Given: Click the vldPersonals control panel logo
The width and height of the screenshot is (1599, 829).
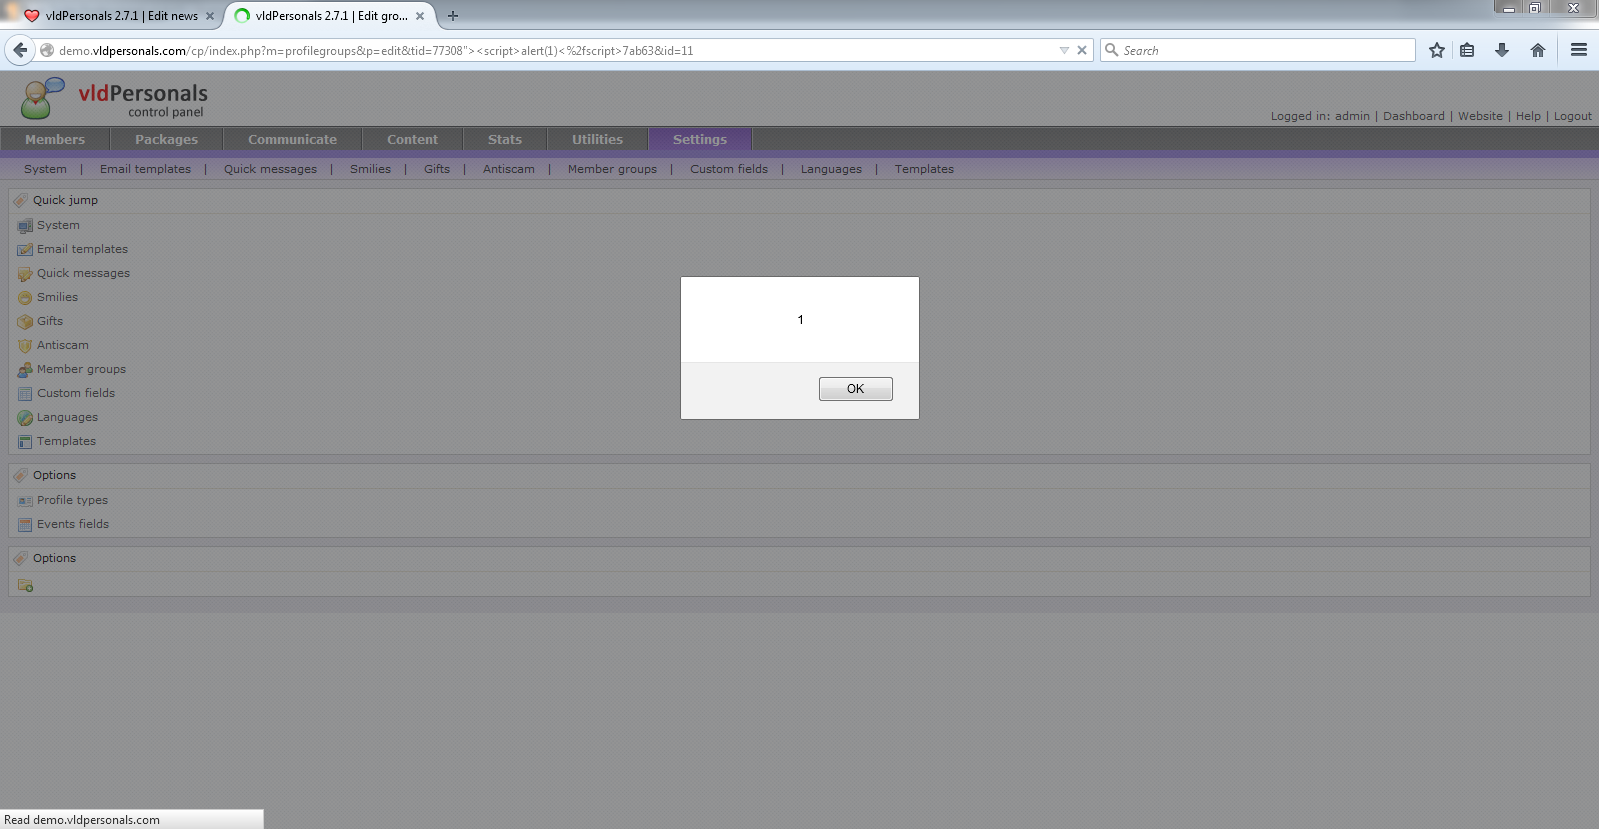Looking at the screenshot, I should [114, 99].
